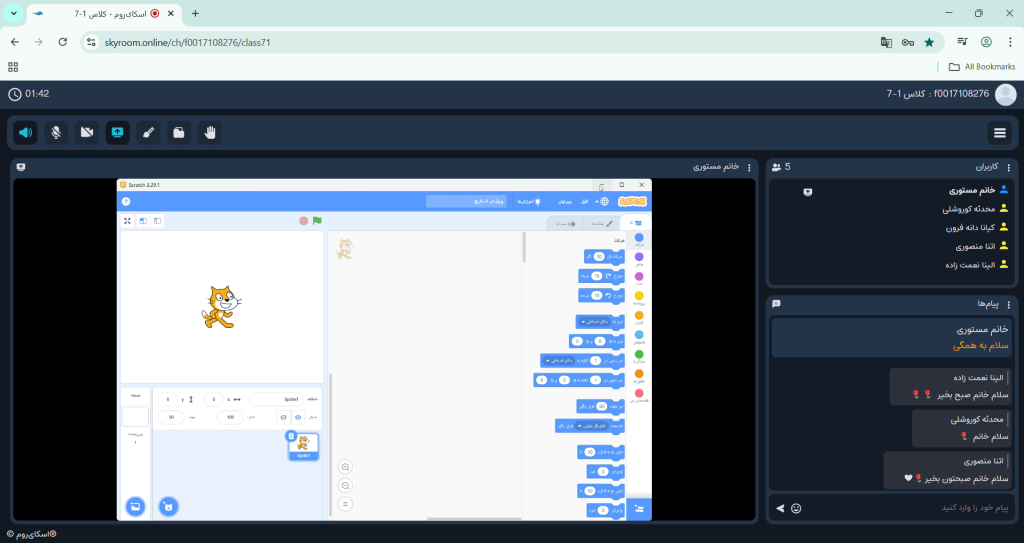Open the hamburger main menu
The height and width of the screenshot is (543, 1024).
click(998, 132)
